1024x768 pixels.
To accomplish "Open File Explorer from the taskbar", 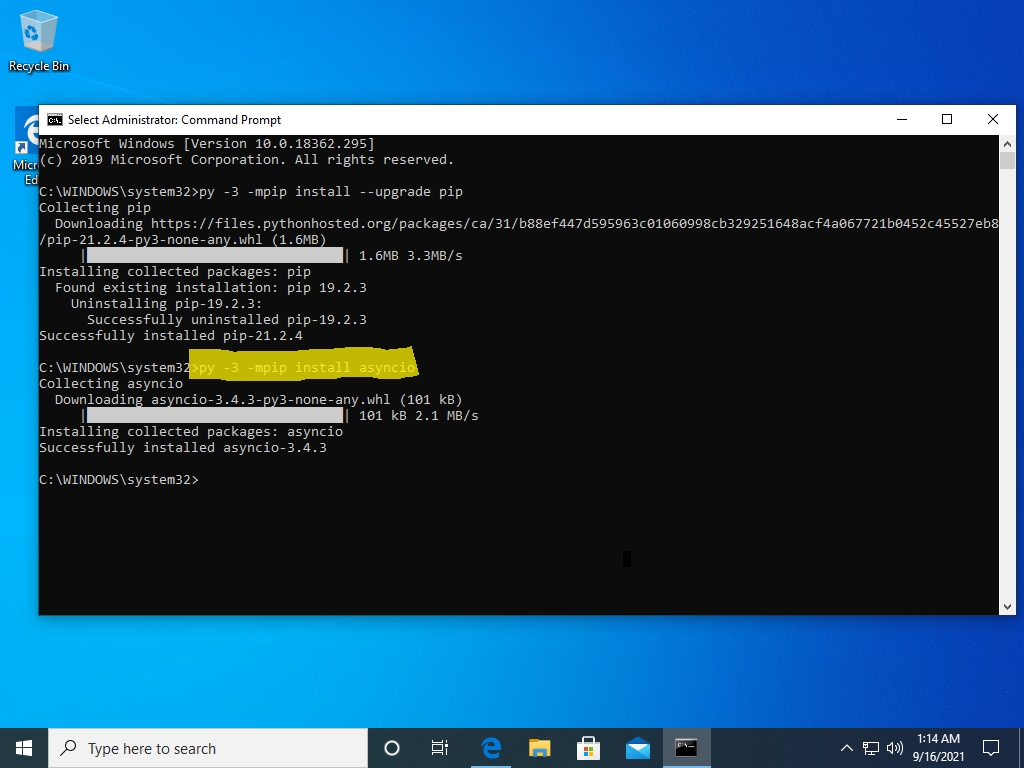I will tap(539, 748).
